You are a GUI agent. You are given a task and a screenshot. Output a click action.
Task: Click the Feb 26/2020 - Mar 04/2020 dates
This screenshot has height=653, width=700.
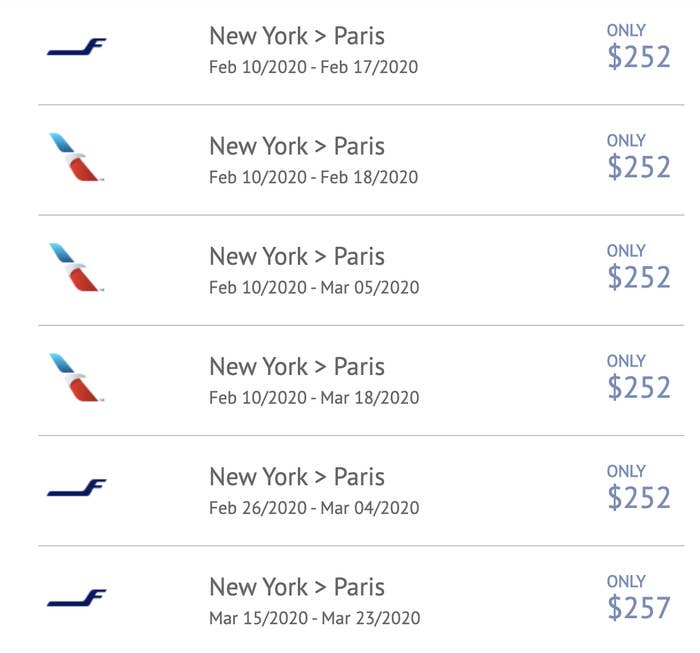(314, 508)
